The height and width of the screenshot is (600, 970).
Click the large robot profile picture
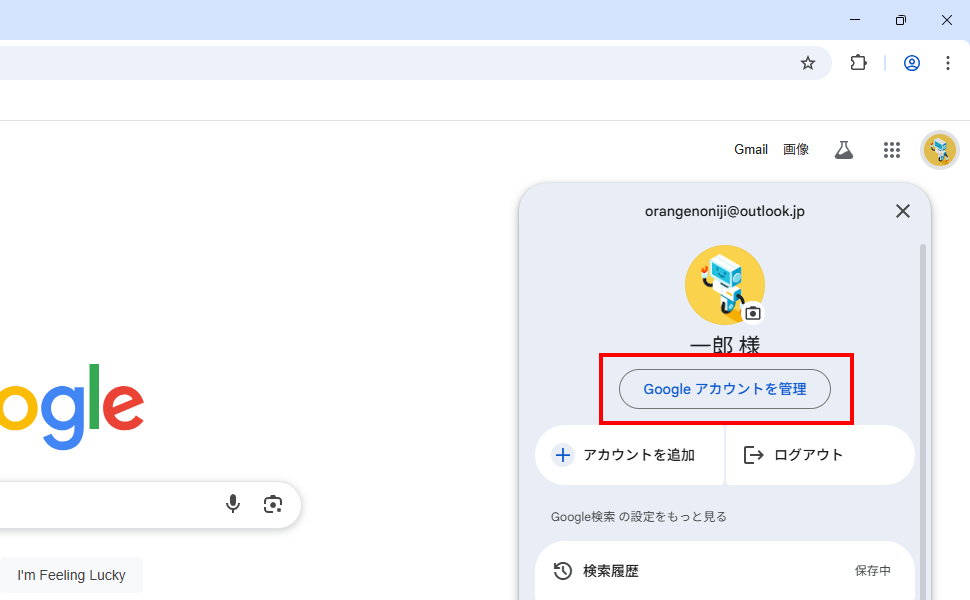(x=724, y=285)
